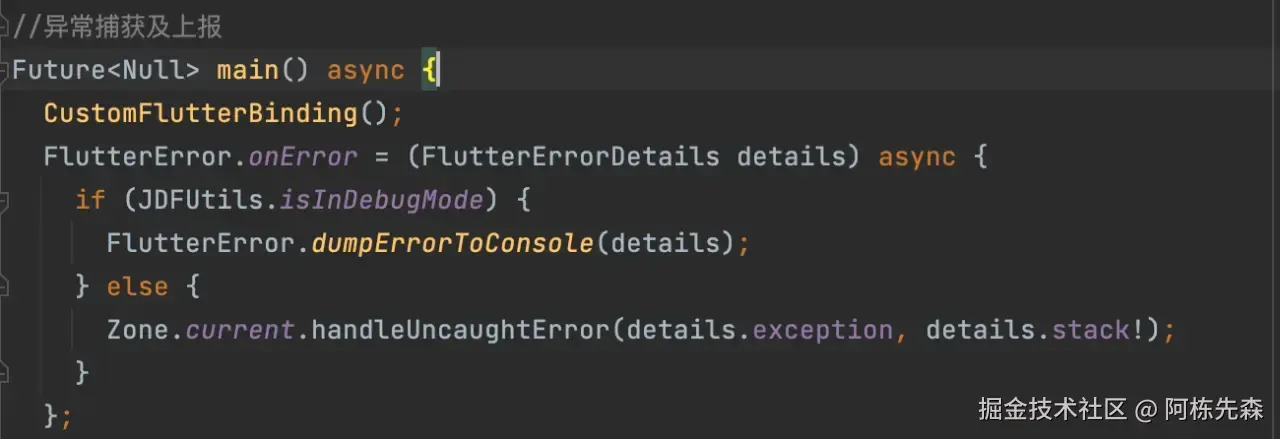
Task: Click the italic current property after Zone
Action: pos(240,330)
